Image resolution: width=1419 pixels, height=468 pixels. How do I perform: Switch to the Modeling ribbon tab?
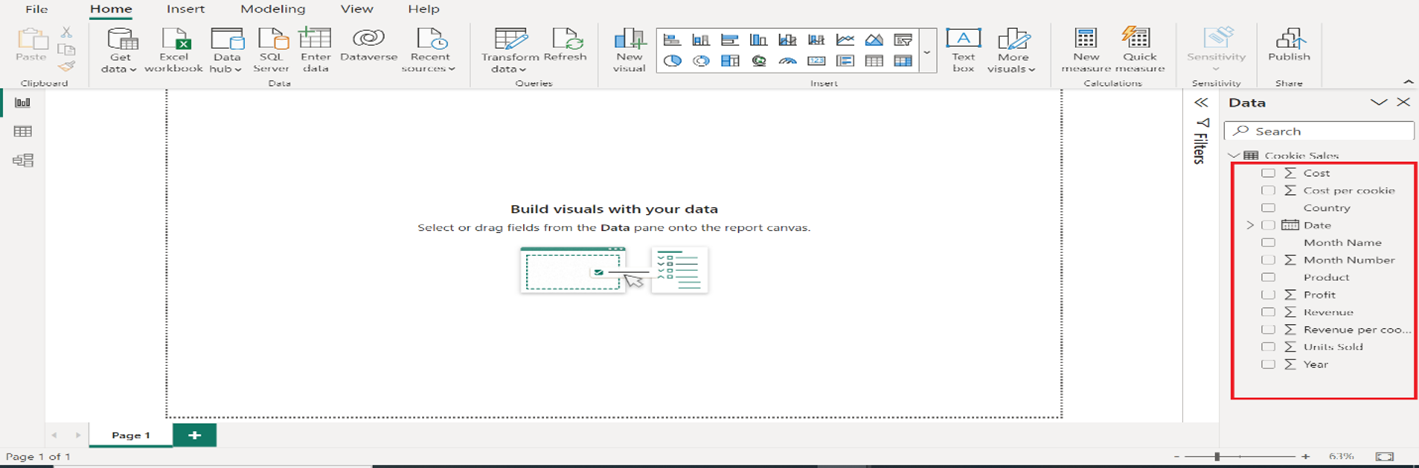pyautogui.click(x=273, y=9)
